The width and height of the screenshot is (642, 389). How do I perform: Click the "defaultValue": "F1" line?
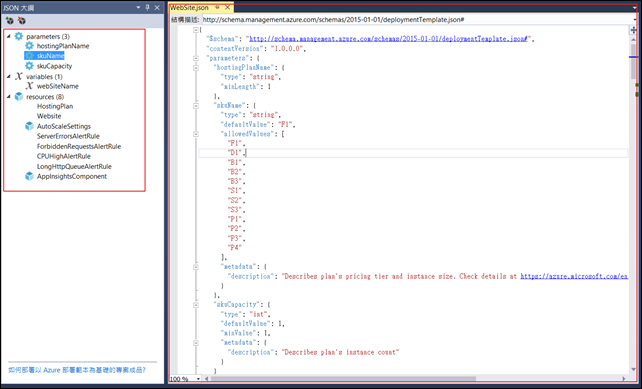tap(258, 124)
